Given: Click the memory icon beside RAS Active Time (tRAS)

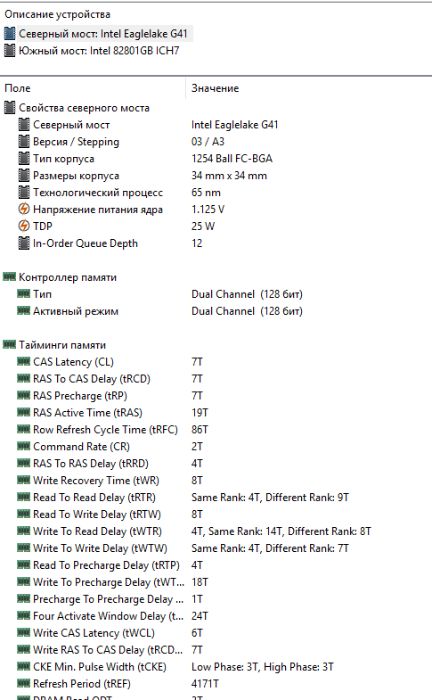Looking at the screenshot, I should (24, 413).
